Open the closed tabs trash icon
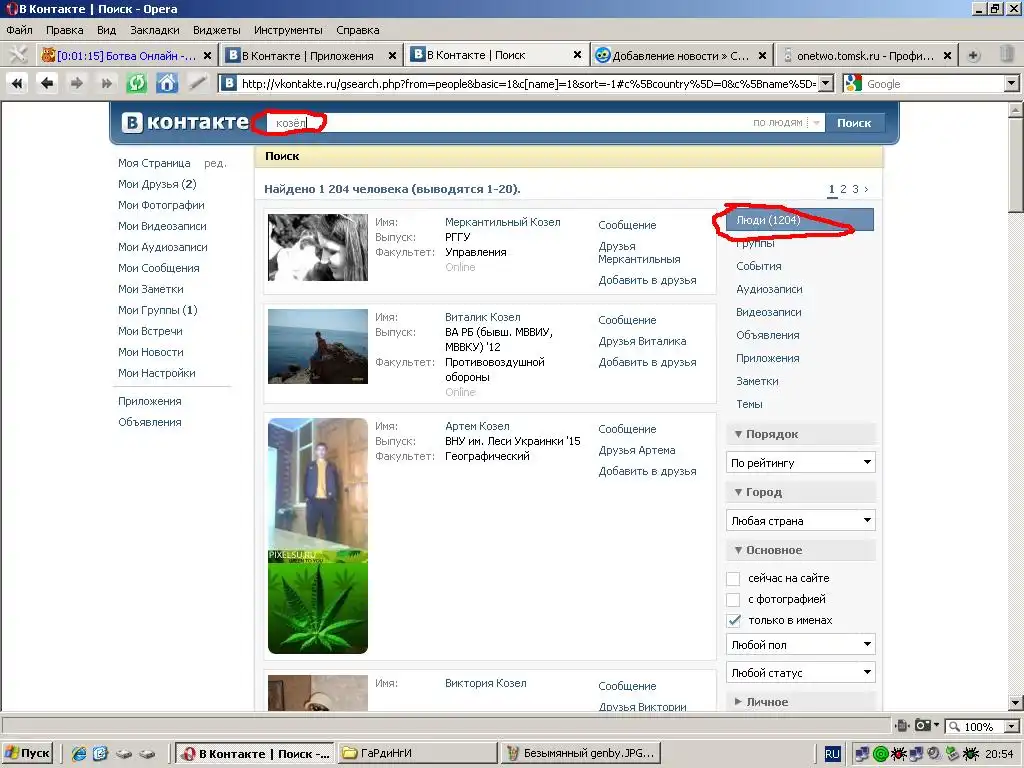The height and width of the screenshot is (768, 1024). tap(1008, 56)
